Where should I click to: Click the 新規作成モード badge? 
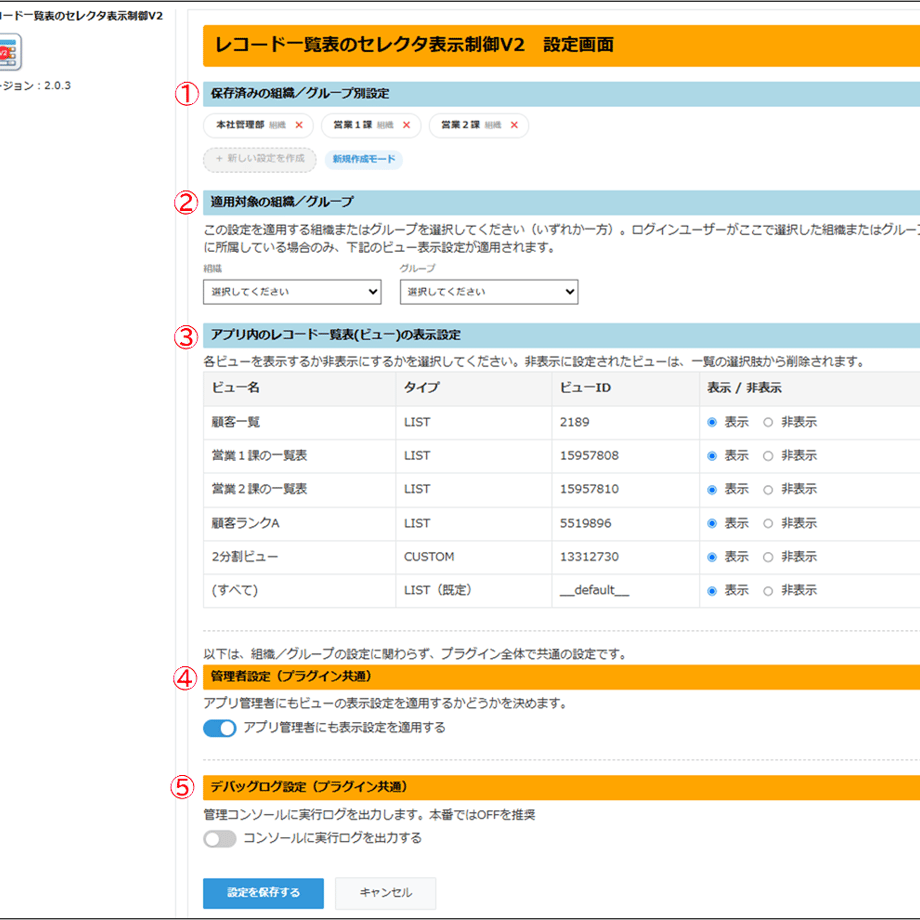coord(364,159)
